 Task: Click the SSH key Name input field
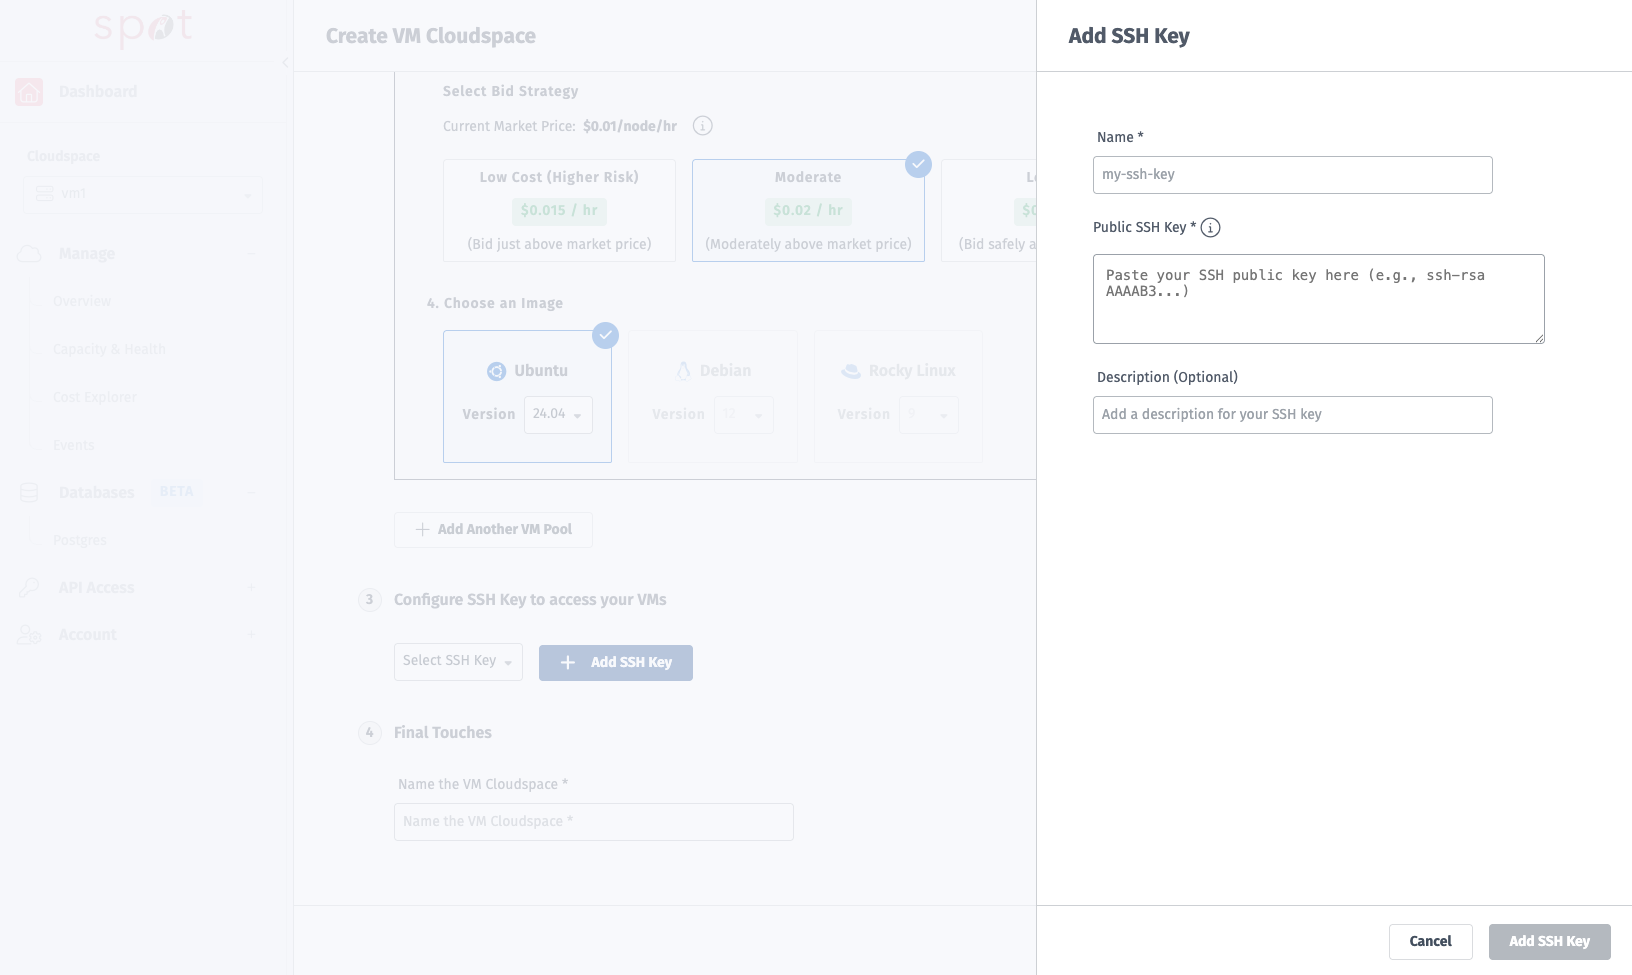[x=1292, y=175]
